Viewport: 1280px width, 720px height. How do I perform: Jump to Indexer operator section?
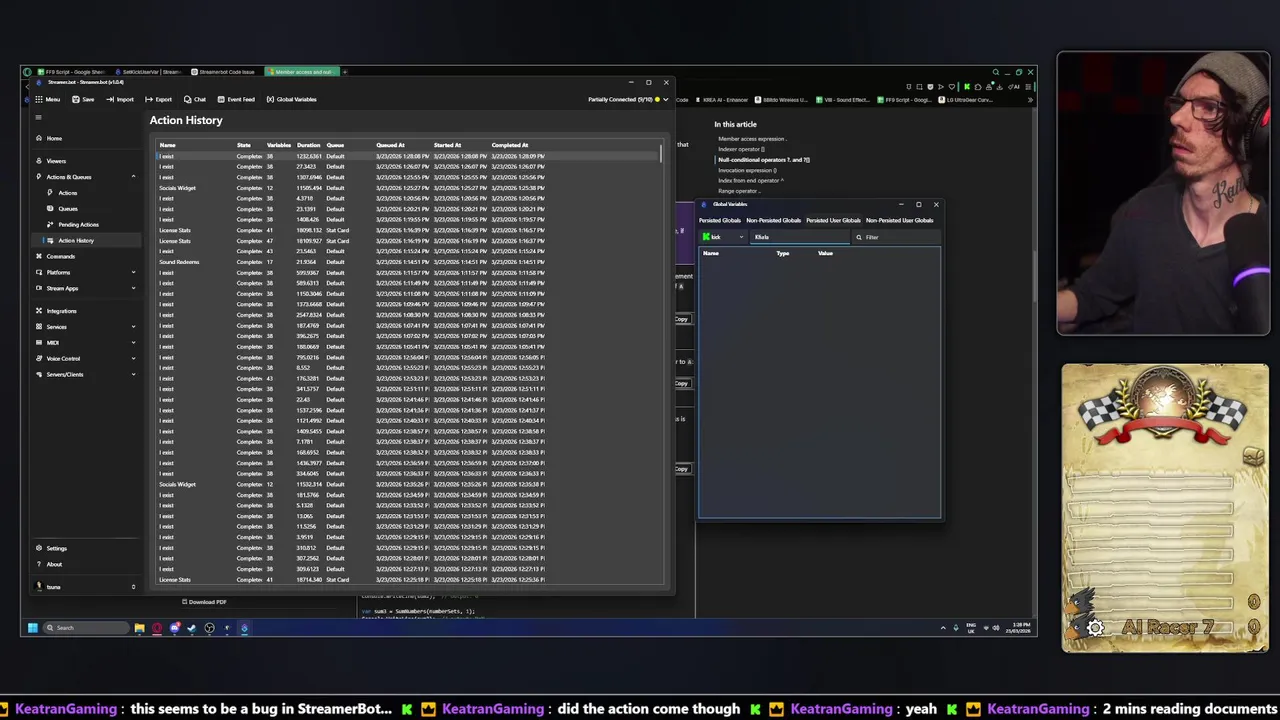coord(741,149)
